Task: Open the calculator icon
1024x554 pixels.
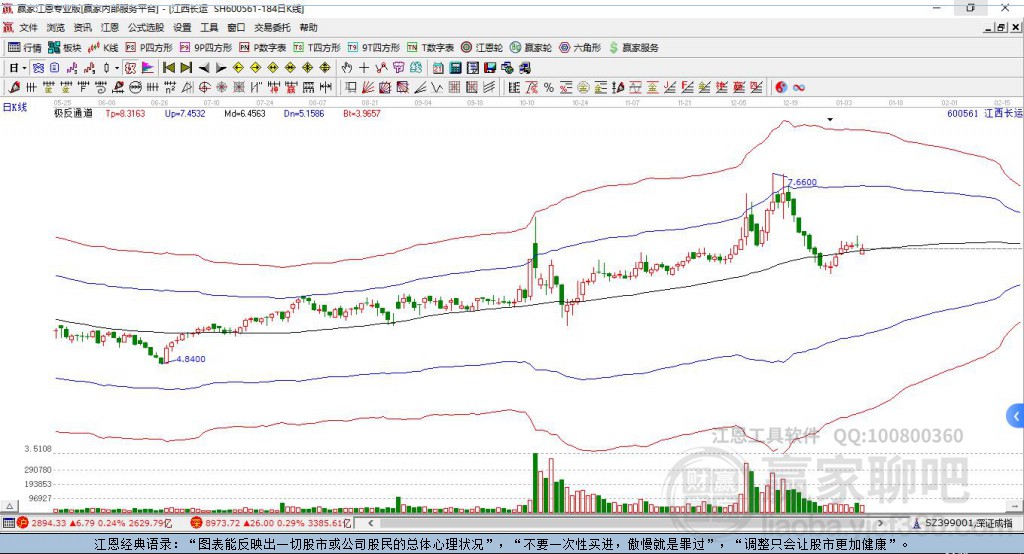Action: [x=455, y=68]
